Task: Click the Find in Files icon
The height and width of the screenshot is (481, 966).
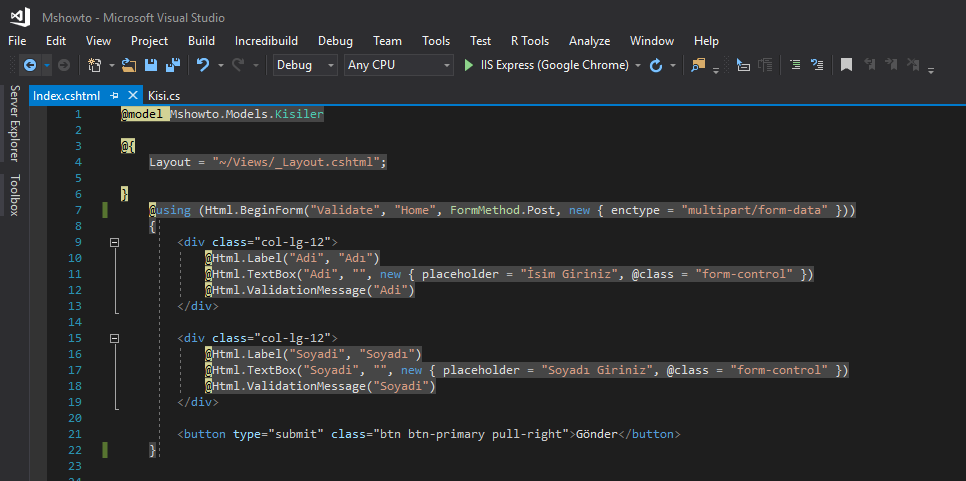Action: point(698,65)
